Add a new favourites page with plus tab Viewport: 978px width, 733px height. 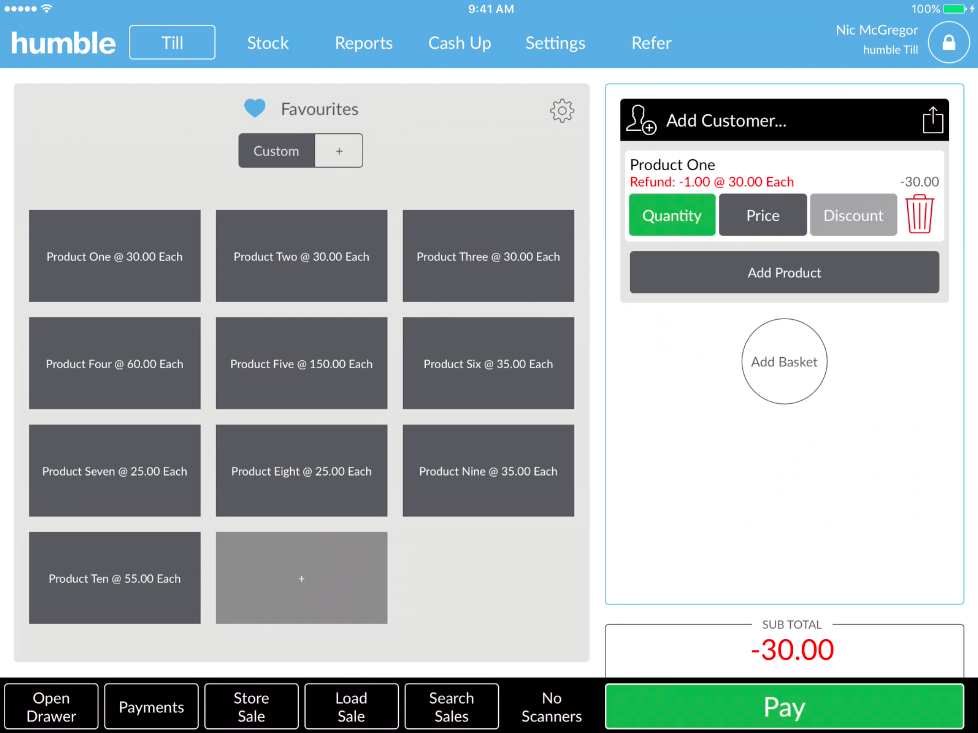coord(339,151)
